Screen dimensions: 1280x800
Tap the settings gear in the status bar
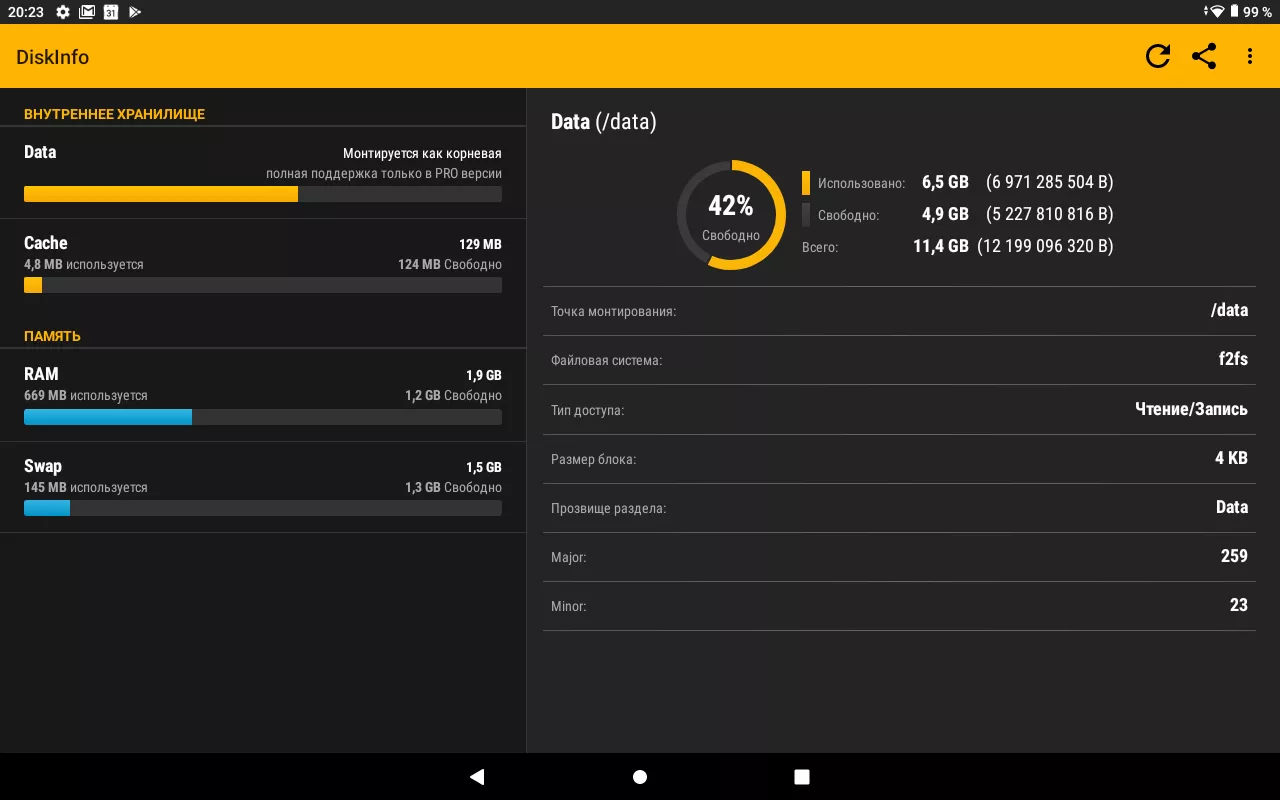coord(63,12)
